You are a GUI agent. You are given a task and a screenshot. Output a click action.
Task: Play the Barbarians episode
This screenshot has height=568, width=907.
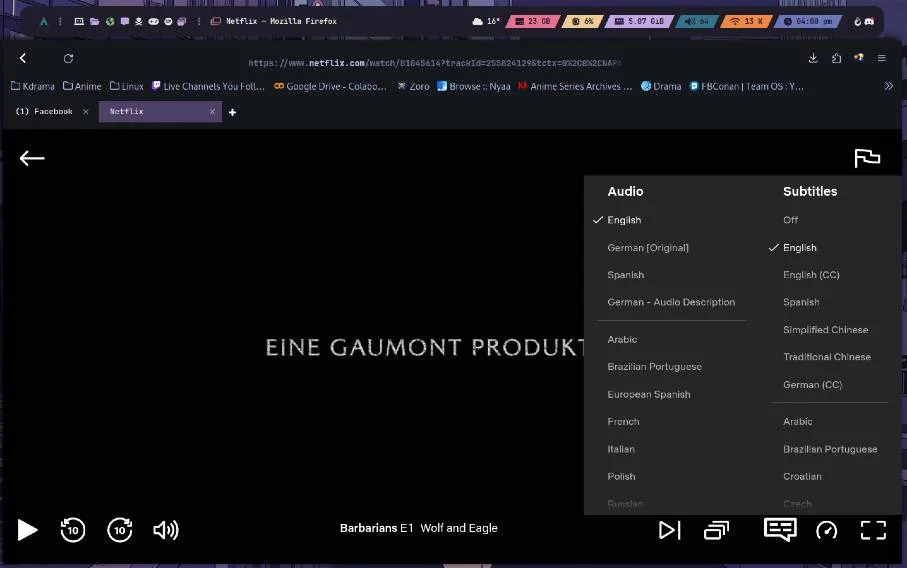coord(27,530)
